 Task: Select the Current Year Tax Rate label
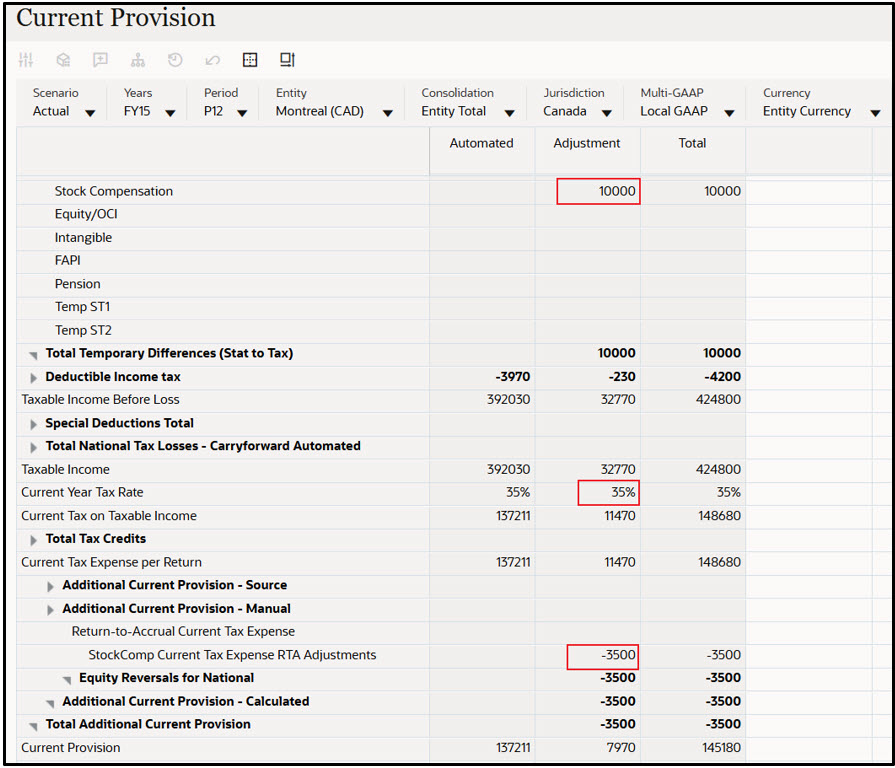click(82, 492)
